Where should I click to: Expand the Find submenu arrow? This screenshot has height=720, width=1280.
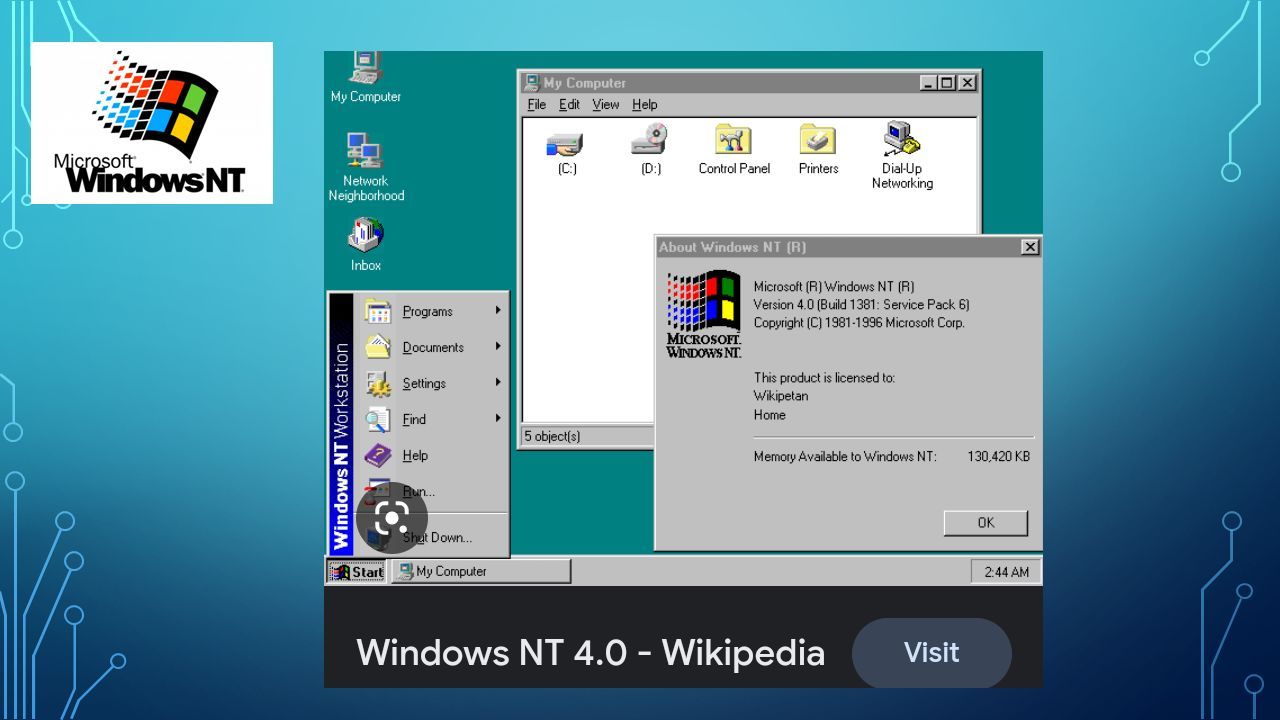(x=498, y=419)
